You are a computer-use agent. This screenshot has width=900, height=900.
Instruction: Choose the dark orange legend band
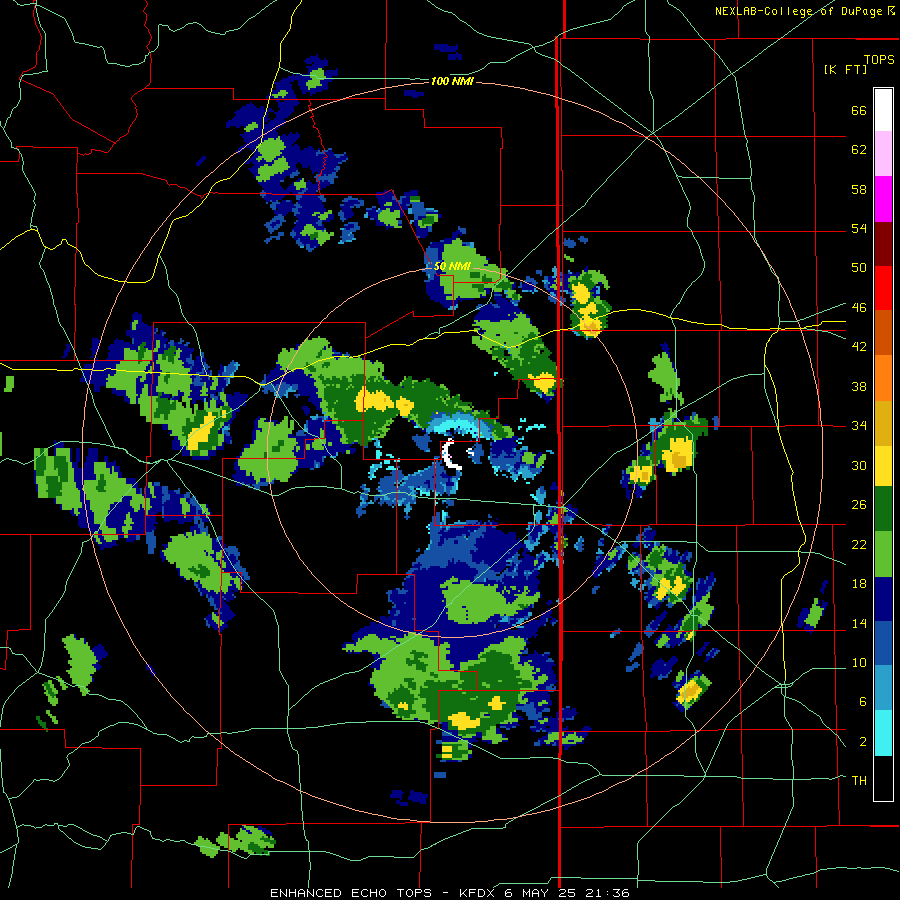click(883, 333)
